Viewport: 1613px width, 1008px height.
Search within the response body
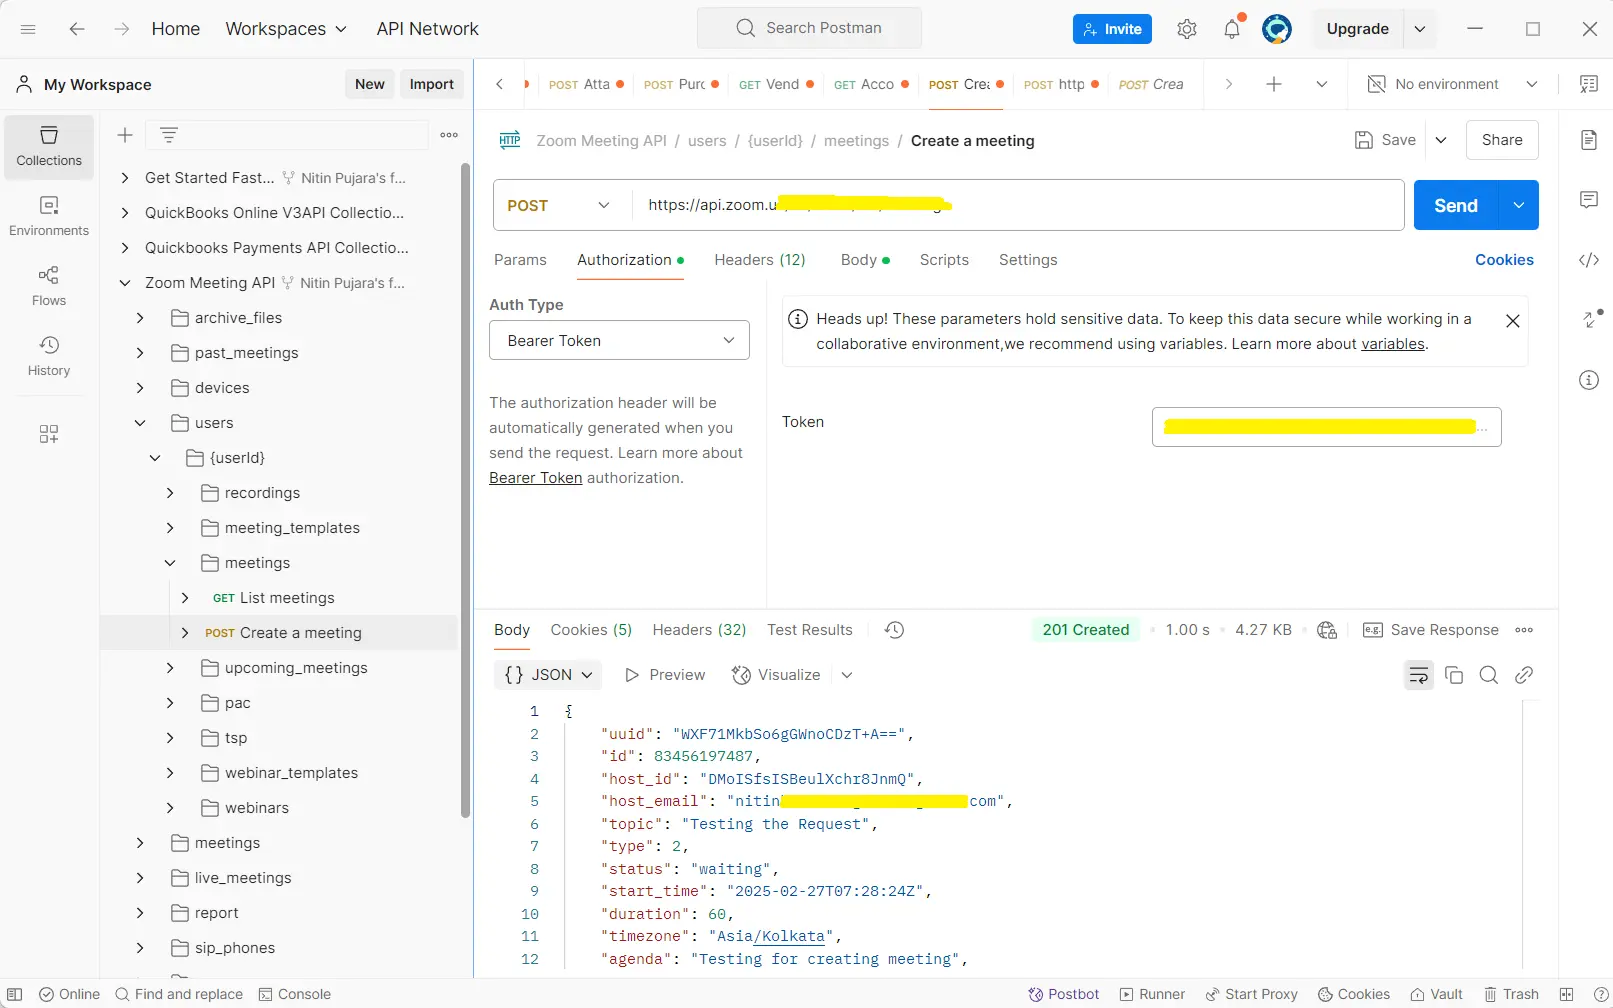click(1489, 676)
